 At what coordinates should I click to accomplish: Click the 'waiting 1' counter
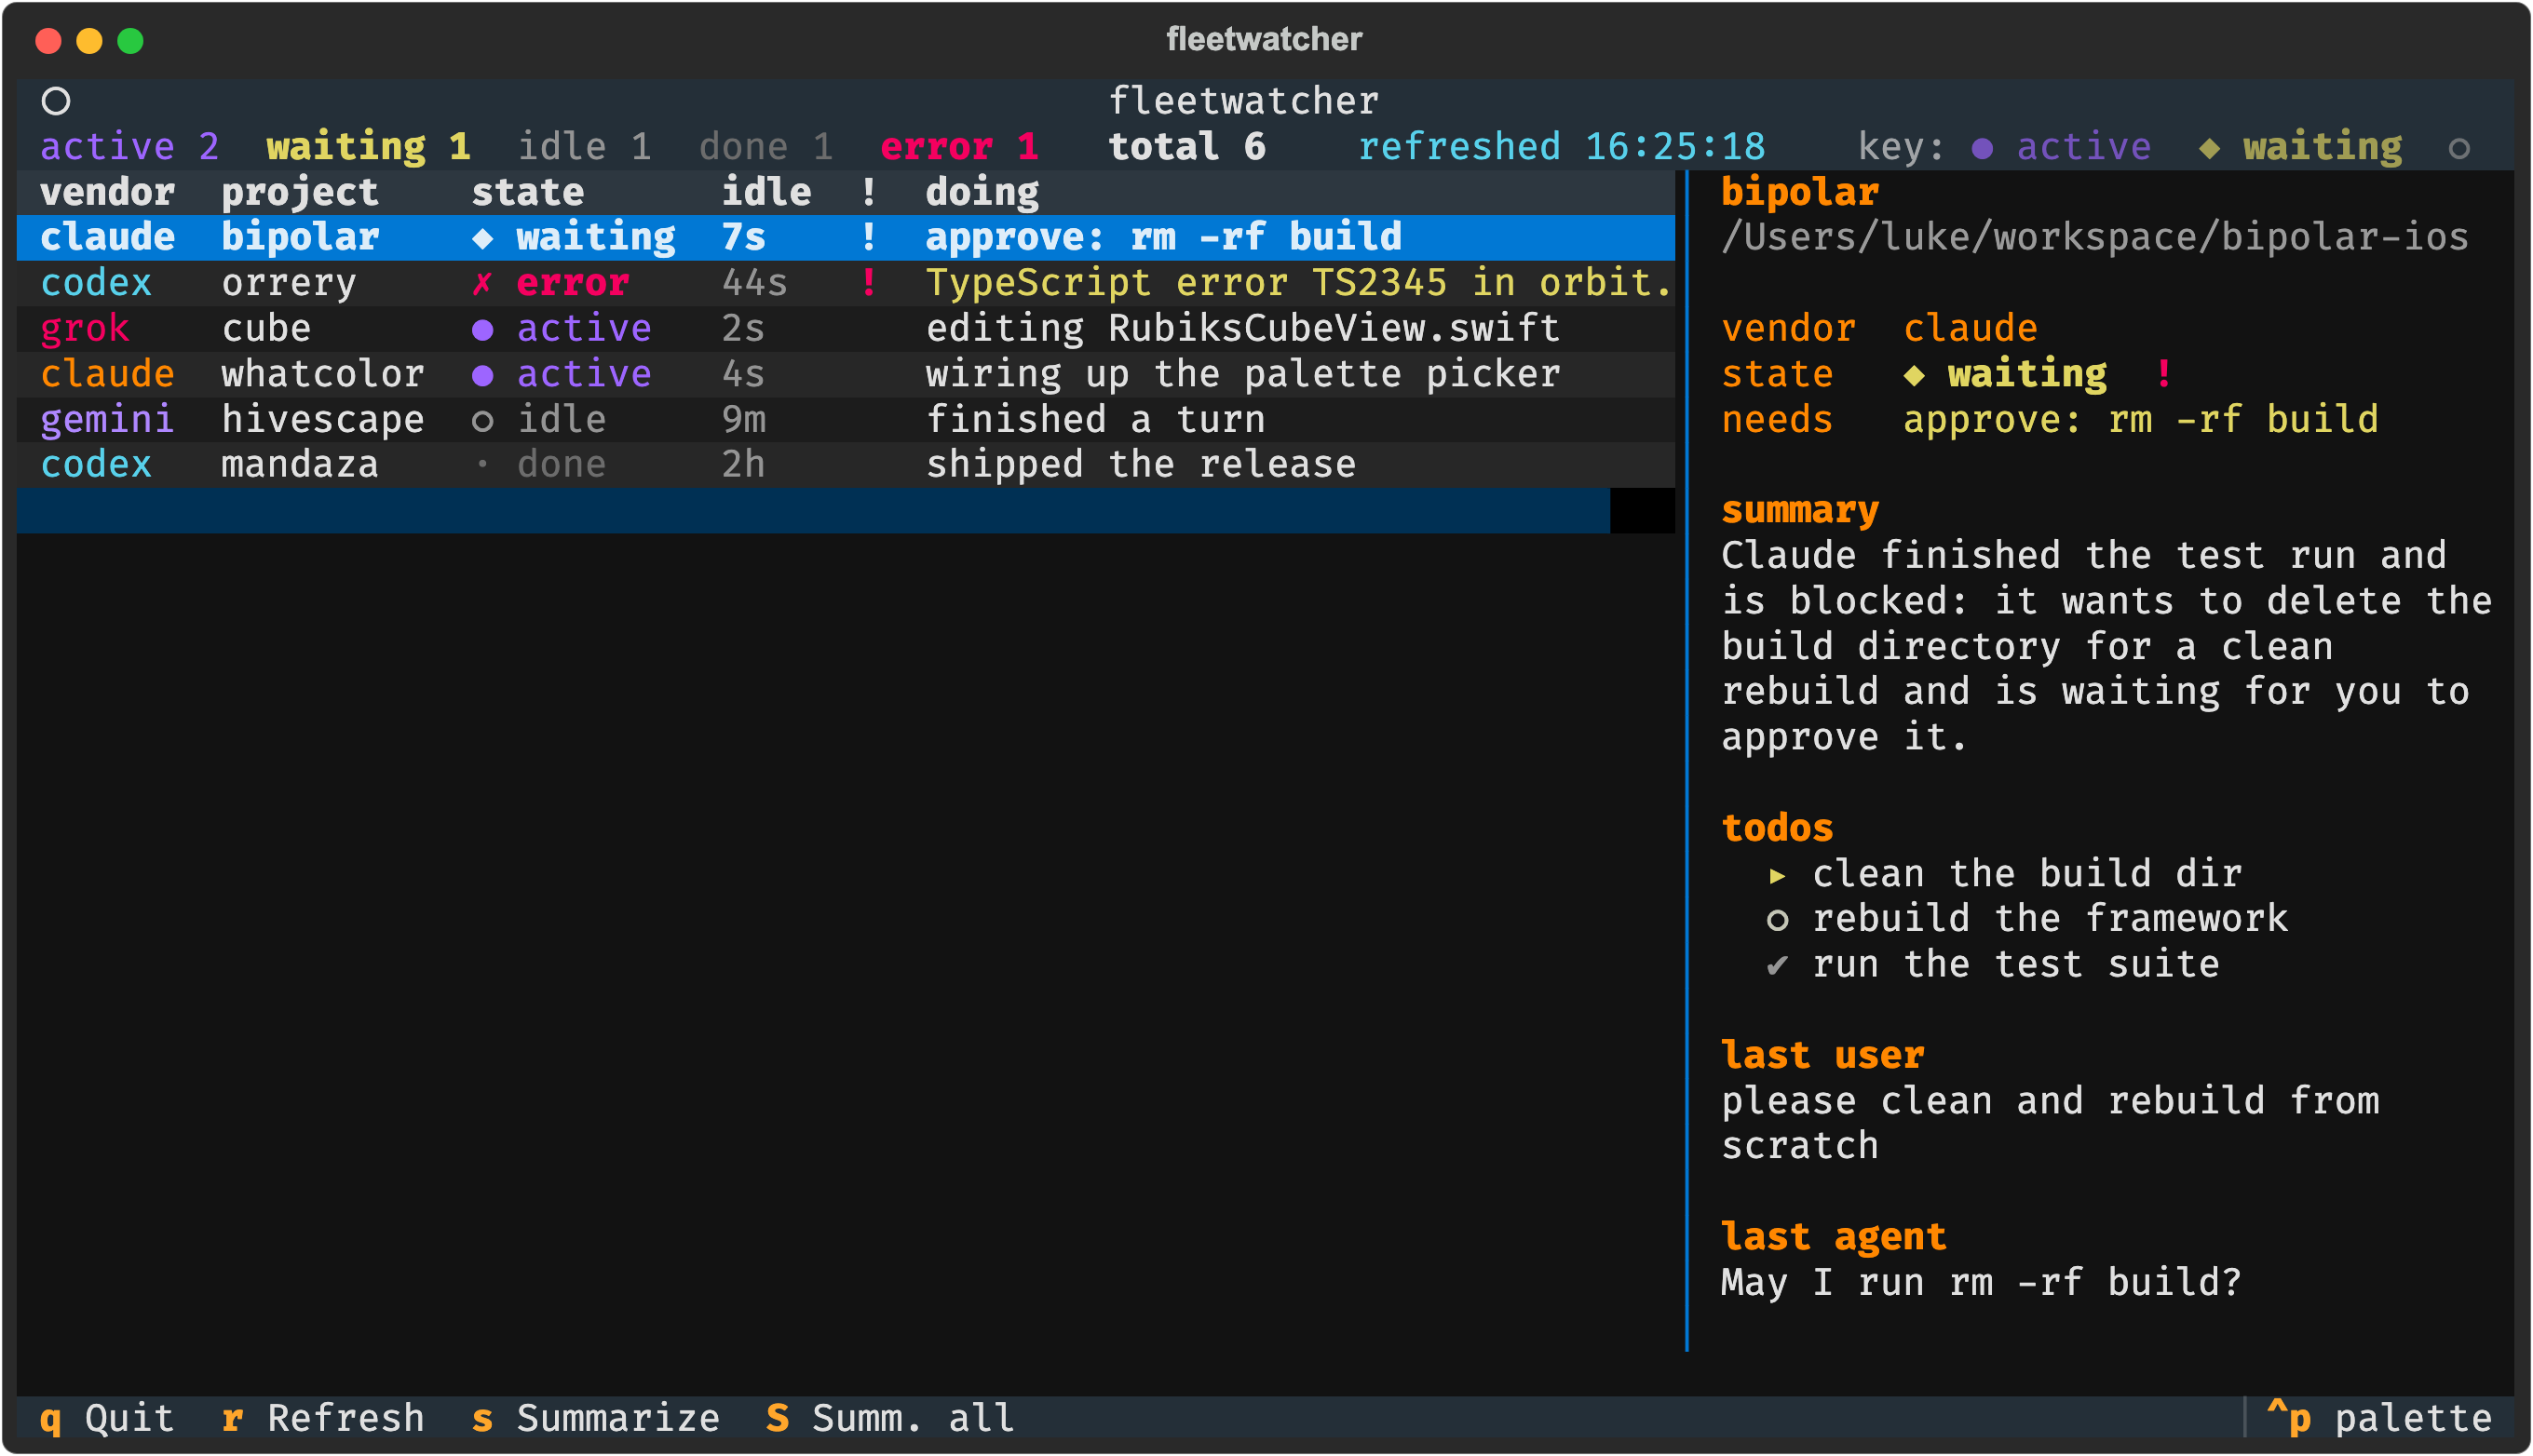[368, 147]
